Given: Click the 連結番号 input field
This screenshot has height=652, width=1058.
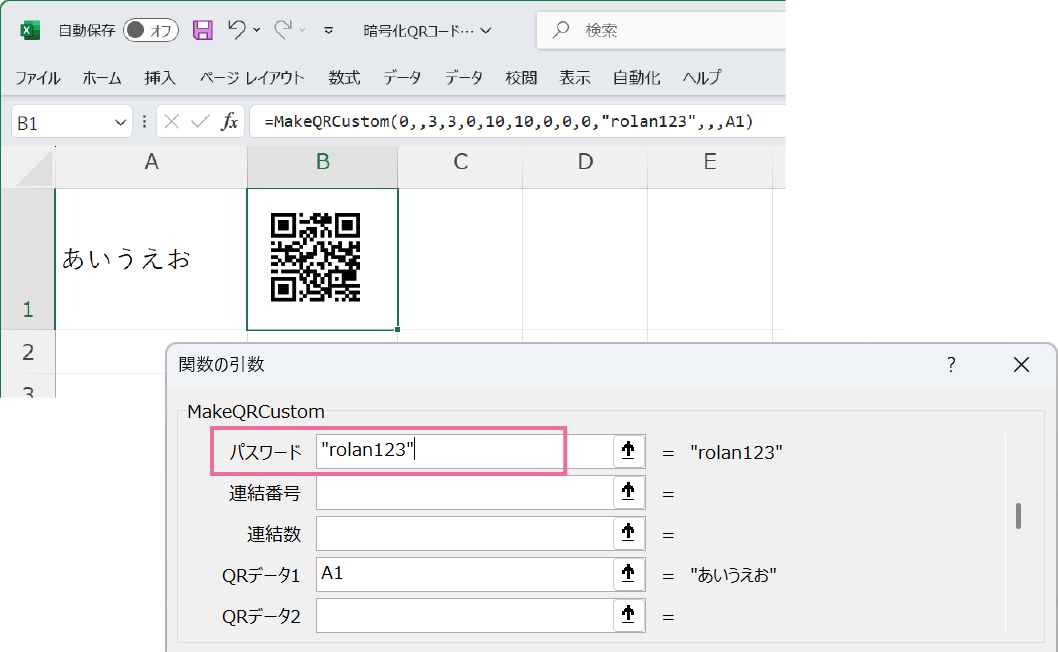Looking at the screenshot, I should [464, 493].
